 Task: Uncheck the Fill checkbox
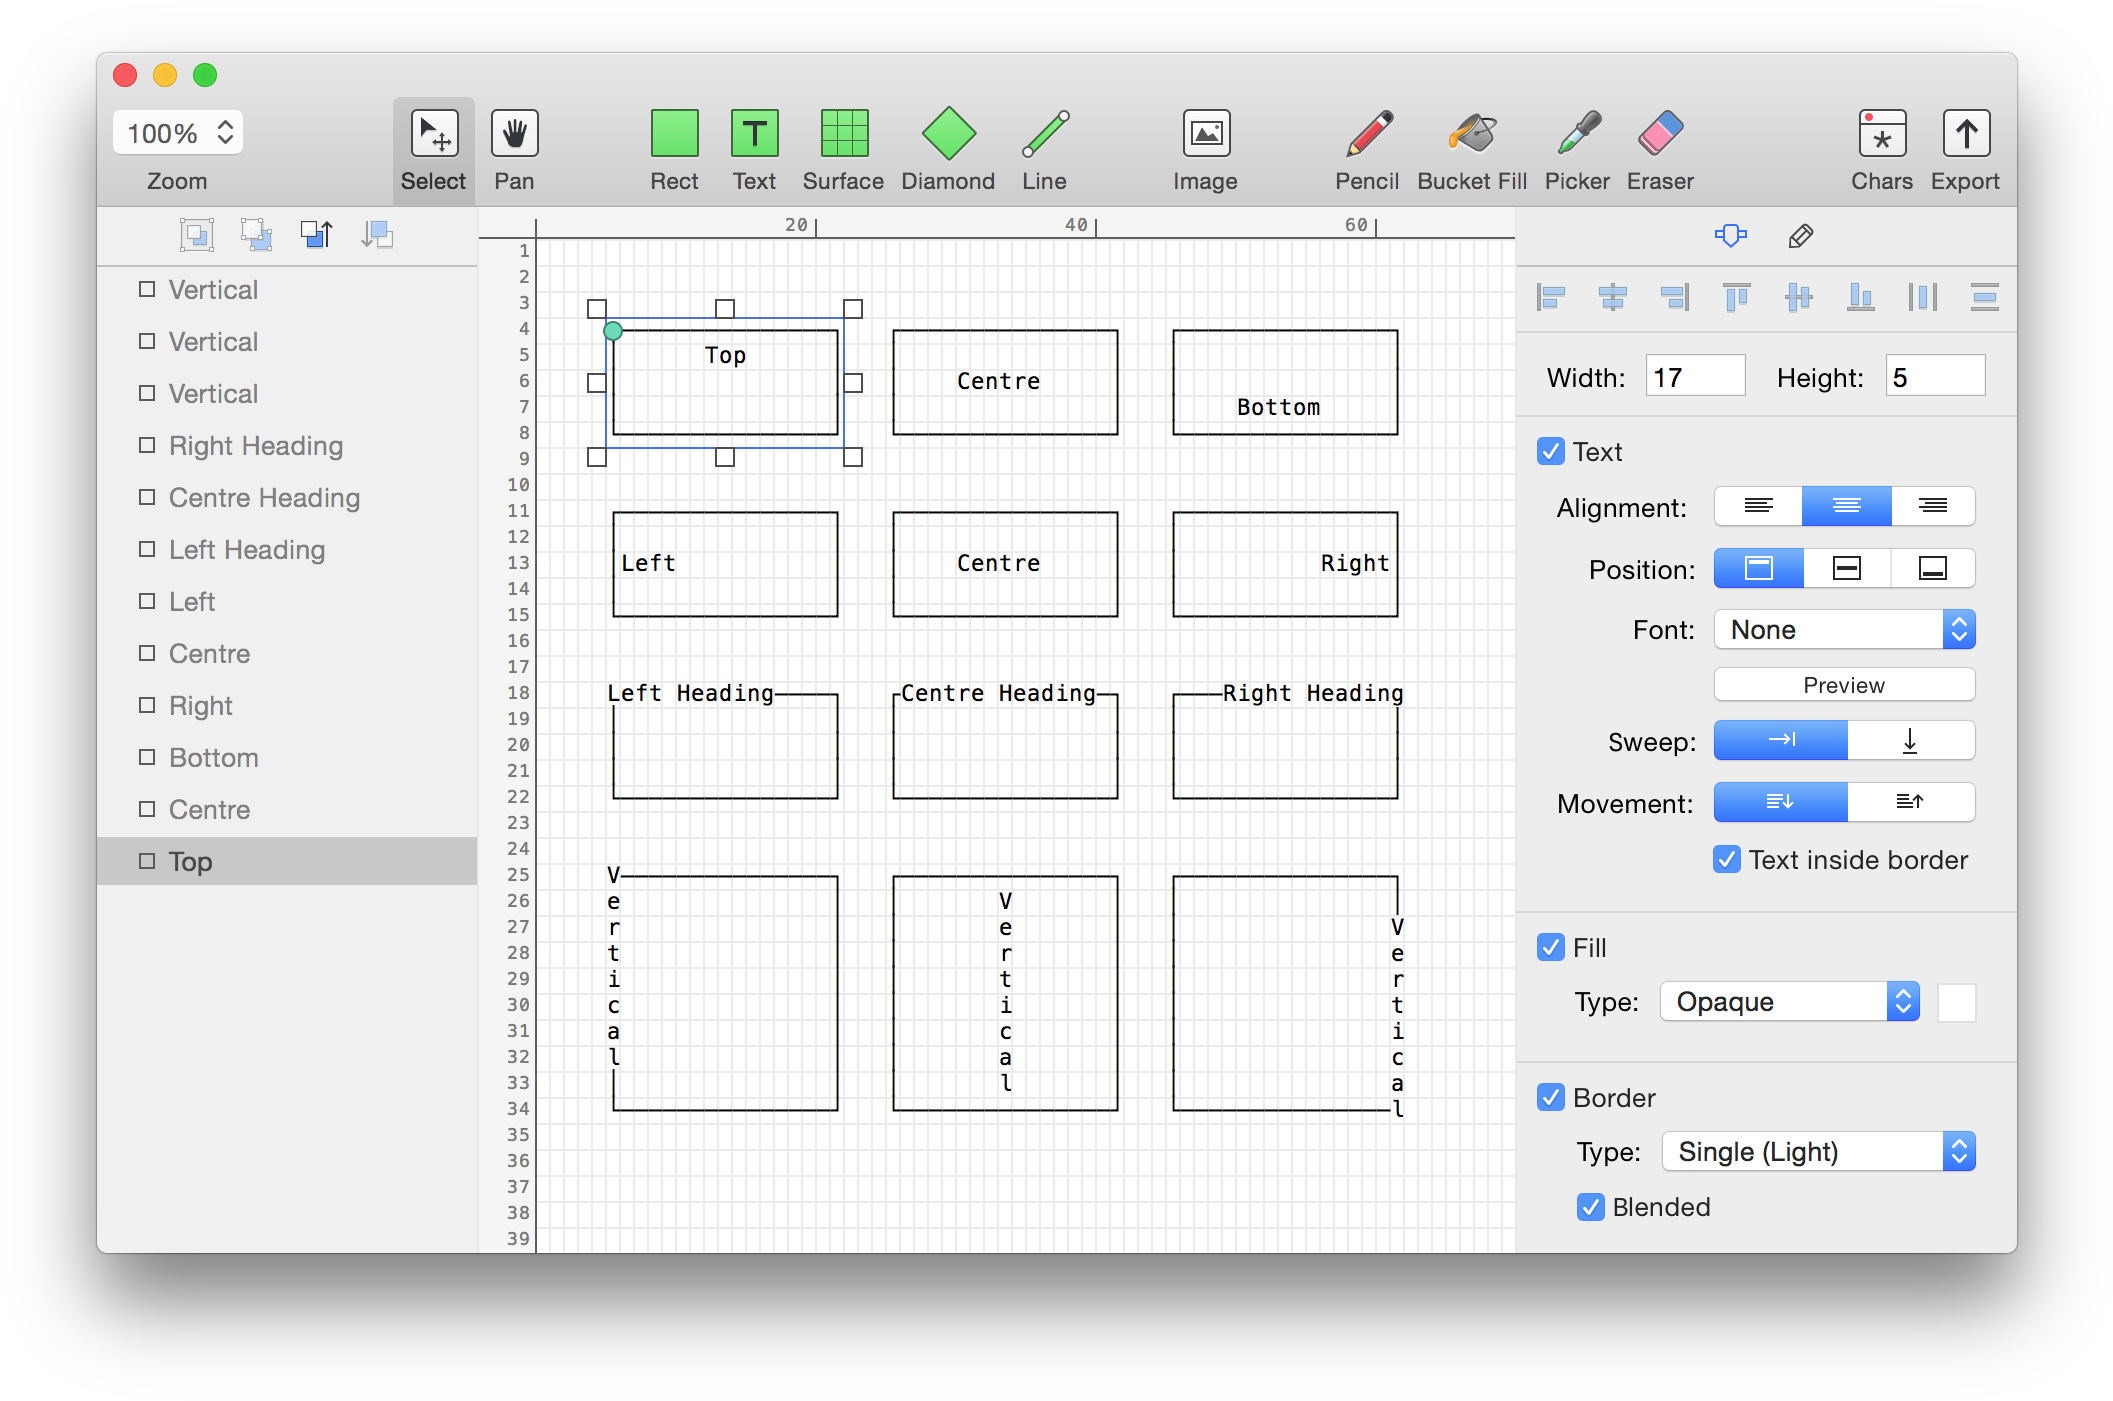pos(1551,947)
